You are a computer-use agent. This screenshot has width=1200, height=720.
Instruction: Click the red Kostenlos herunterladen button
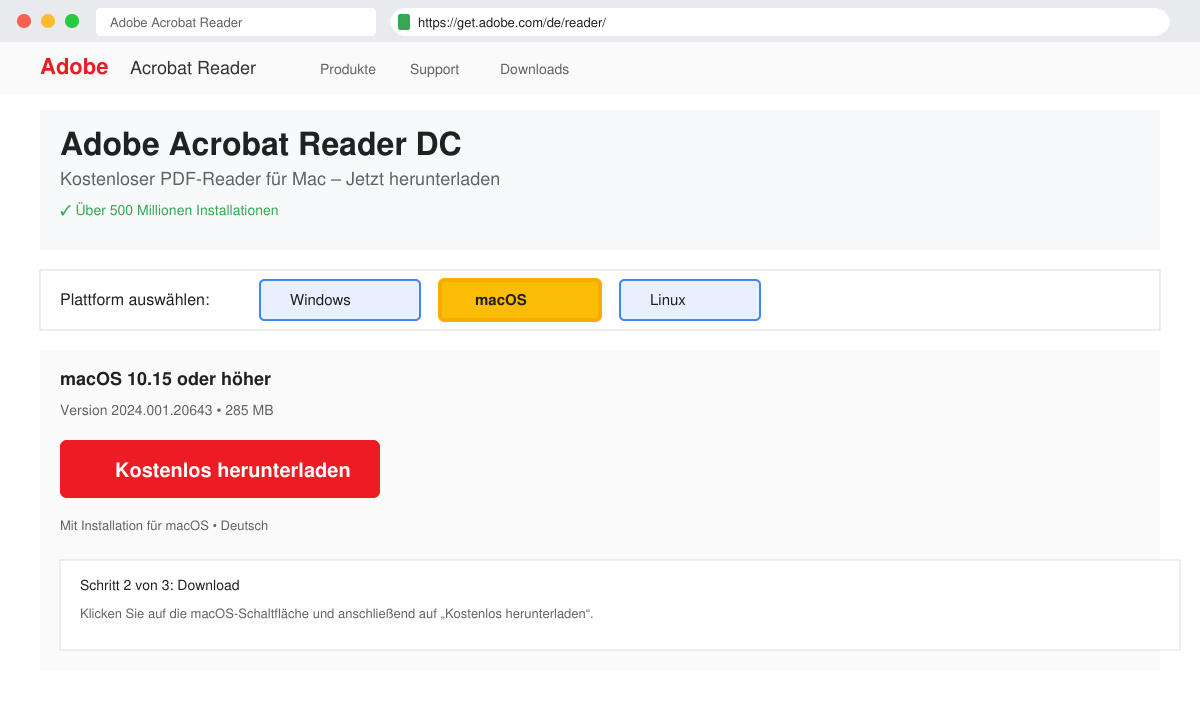[x=220, y=469]
